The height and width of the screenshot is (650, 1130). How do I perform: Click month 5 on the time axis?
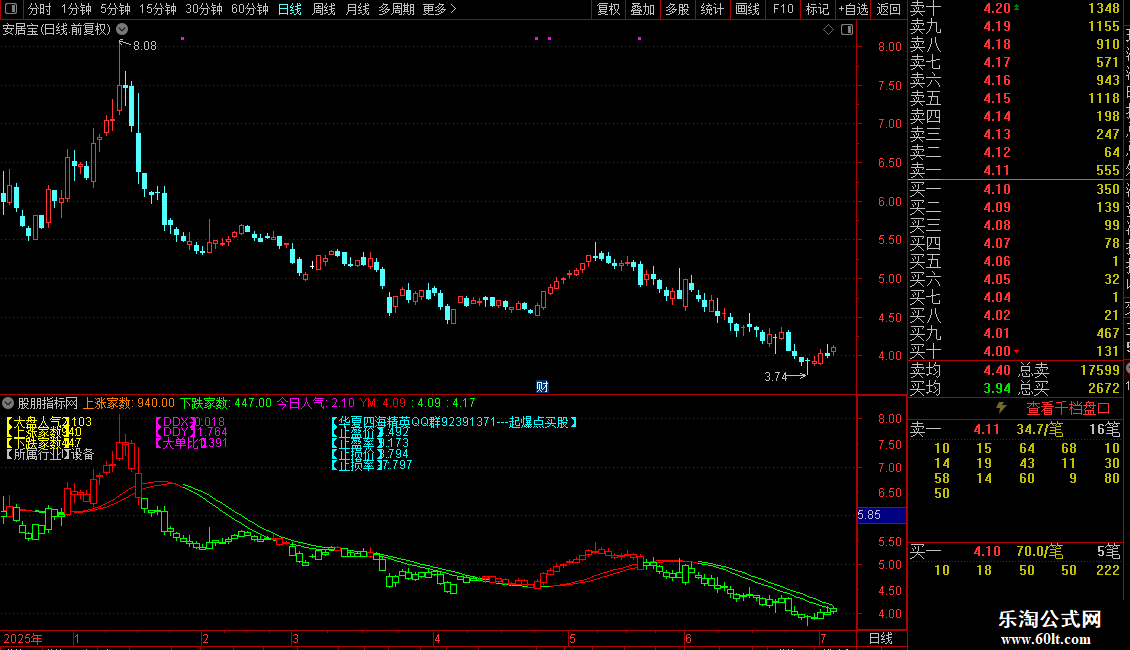[x=572, y=638]
